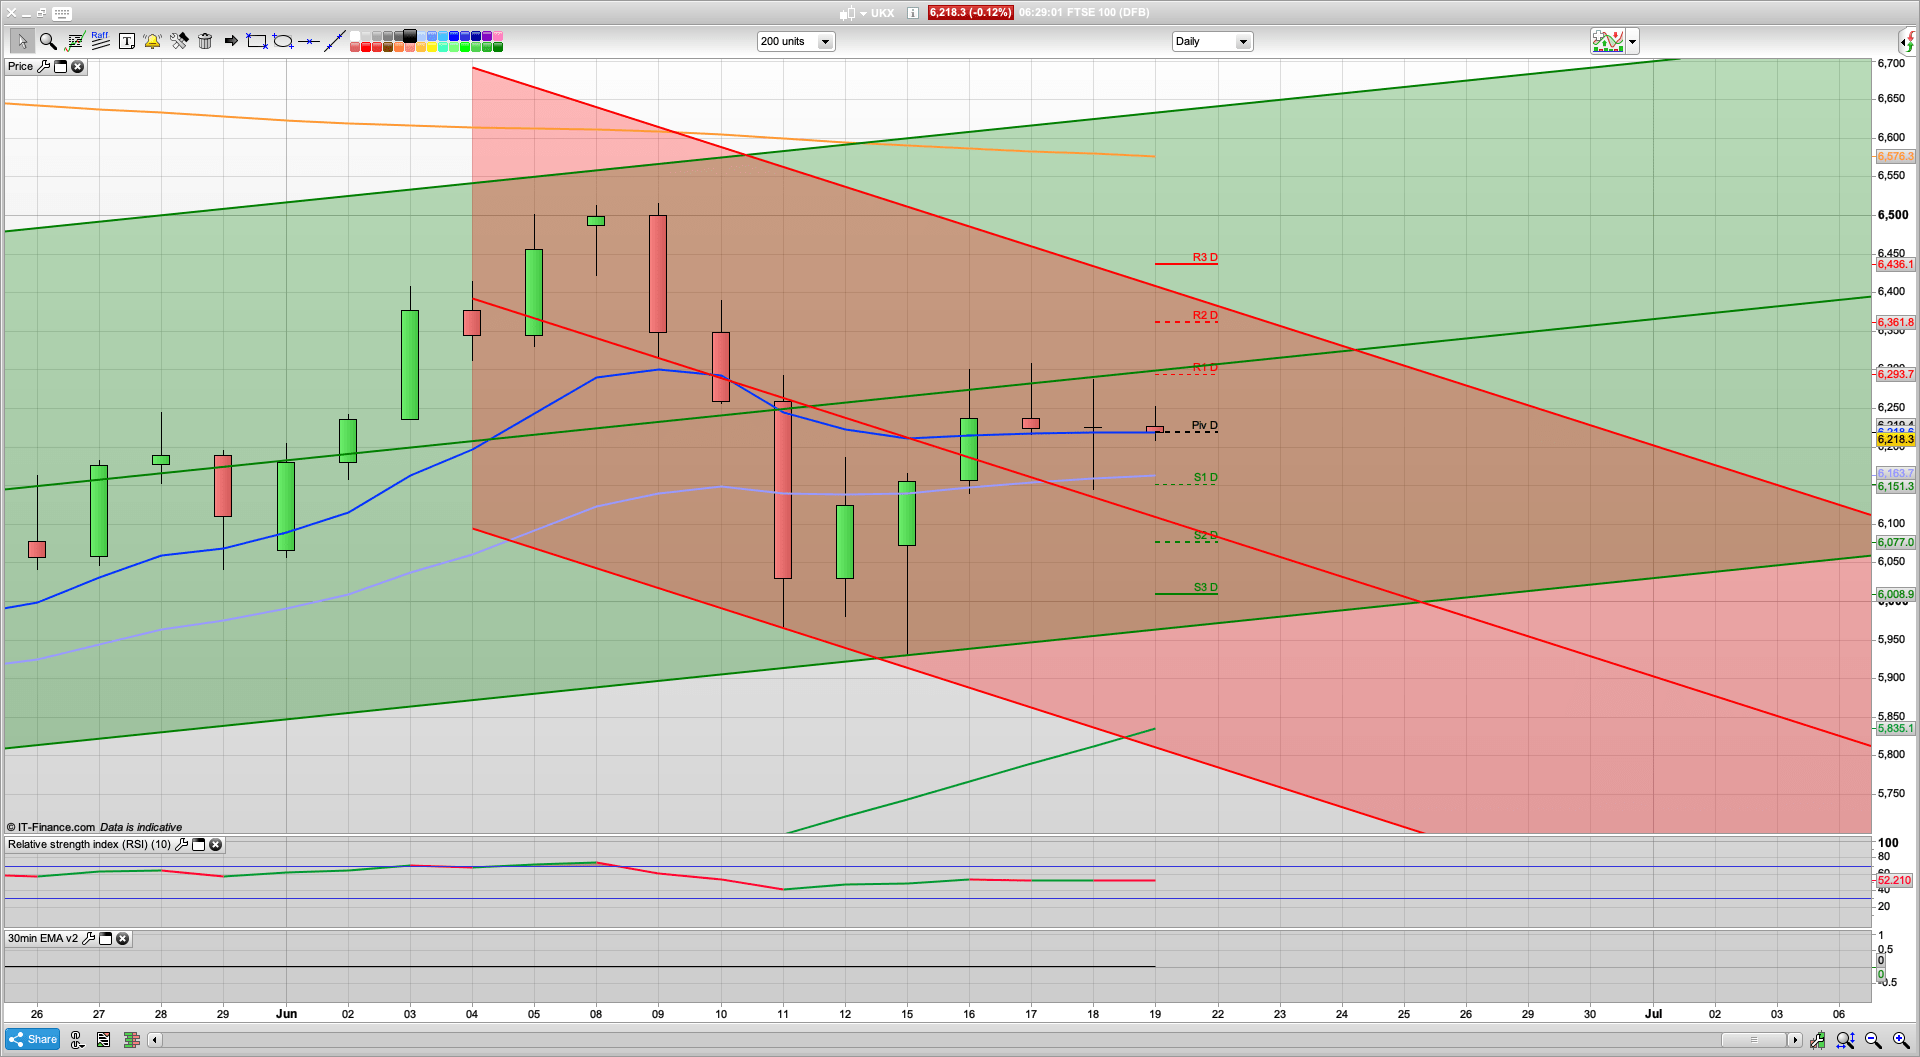Open the 200 units dropdown
Screen dimensions: 1920x1057
796,41
